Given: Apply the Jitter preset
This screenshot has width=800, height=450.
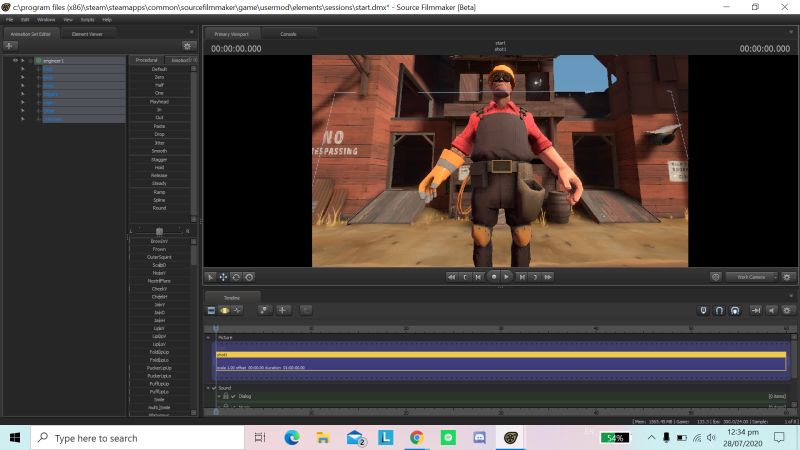Looking at the screenshot, I should 159,143.
